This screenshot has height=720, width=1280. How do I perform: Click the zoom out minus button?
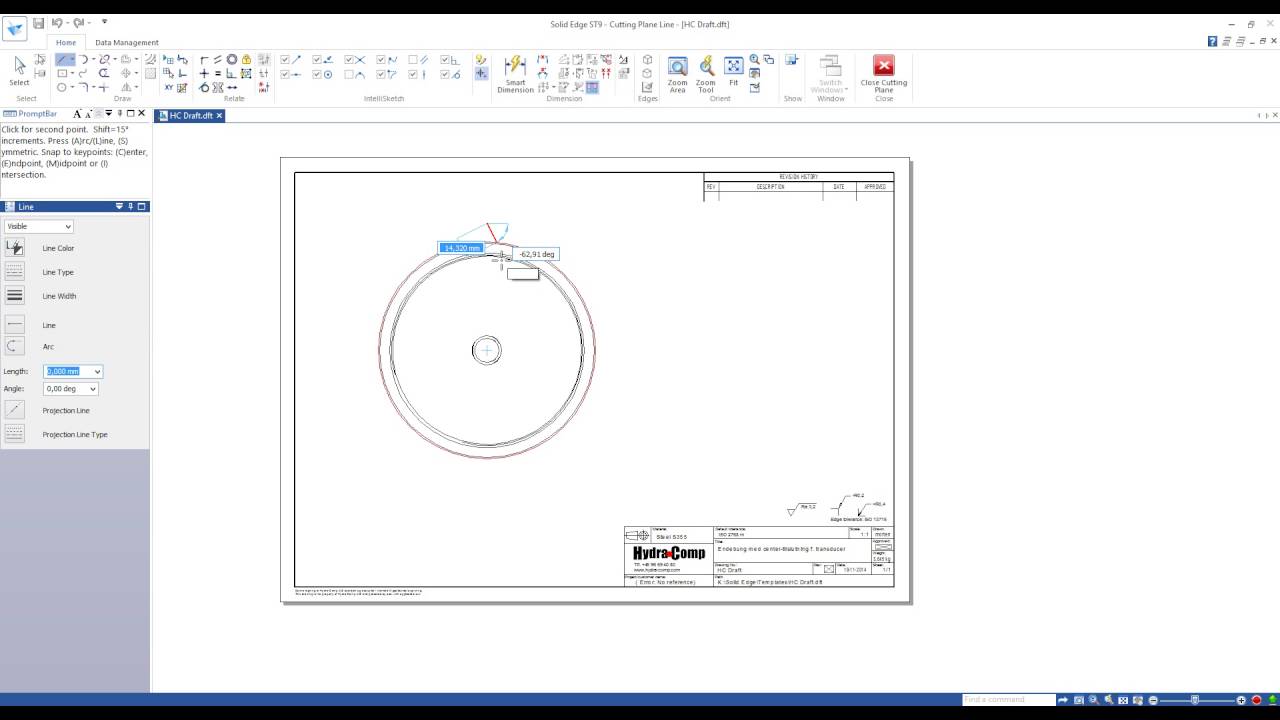pyautogui.click(x=1153, y=700)
